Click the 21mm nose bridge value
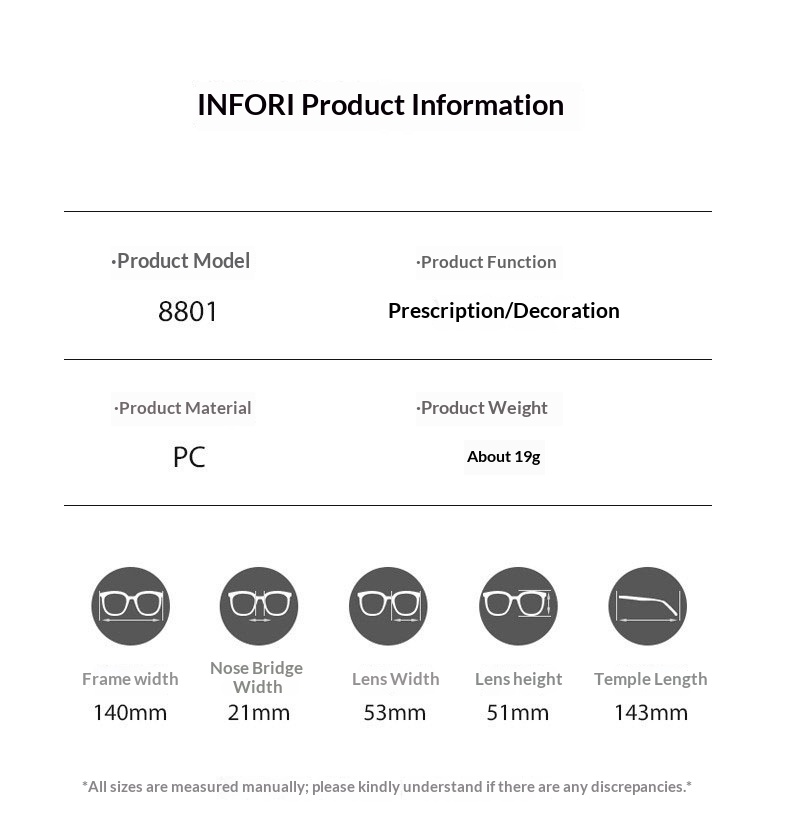Image resolution: width=790 pixels, height=837 pixels. [259, 713]
